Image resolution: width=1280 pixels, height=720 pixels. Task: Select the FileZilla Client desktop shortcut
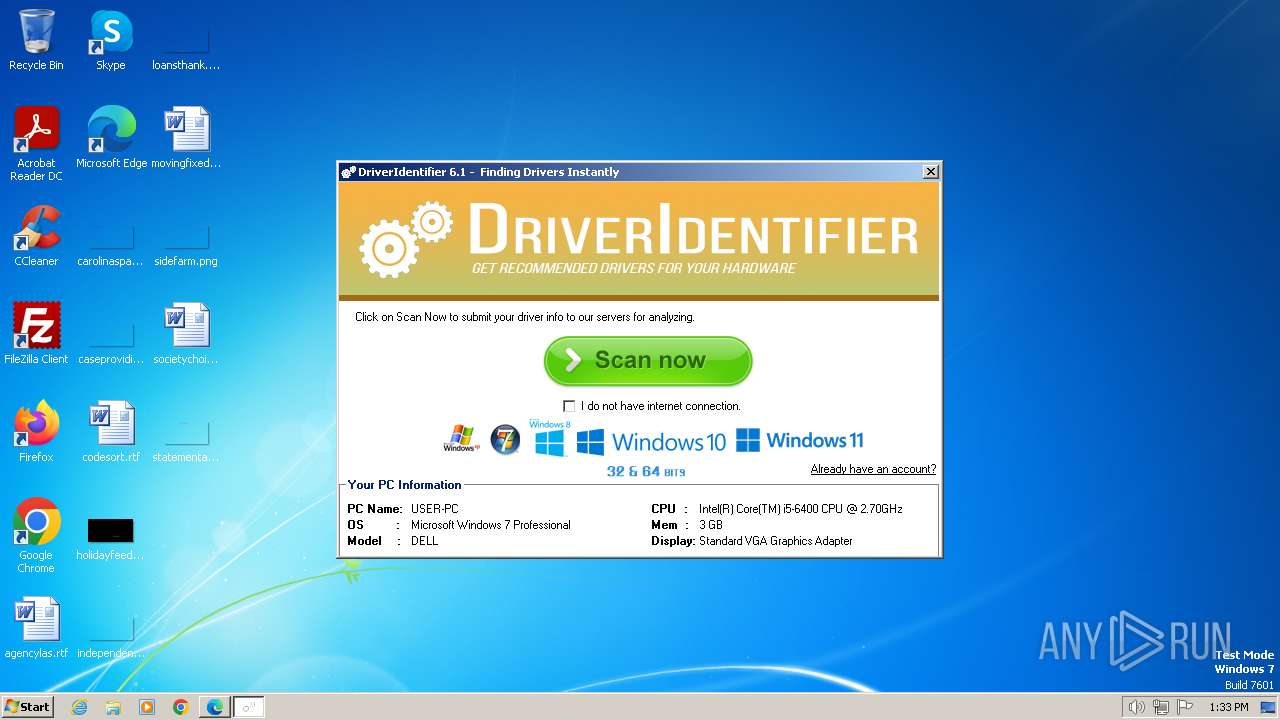click(x=36, y=334)
